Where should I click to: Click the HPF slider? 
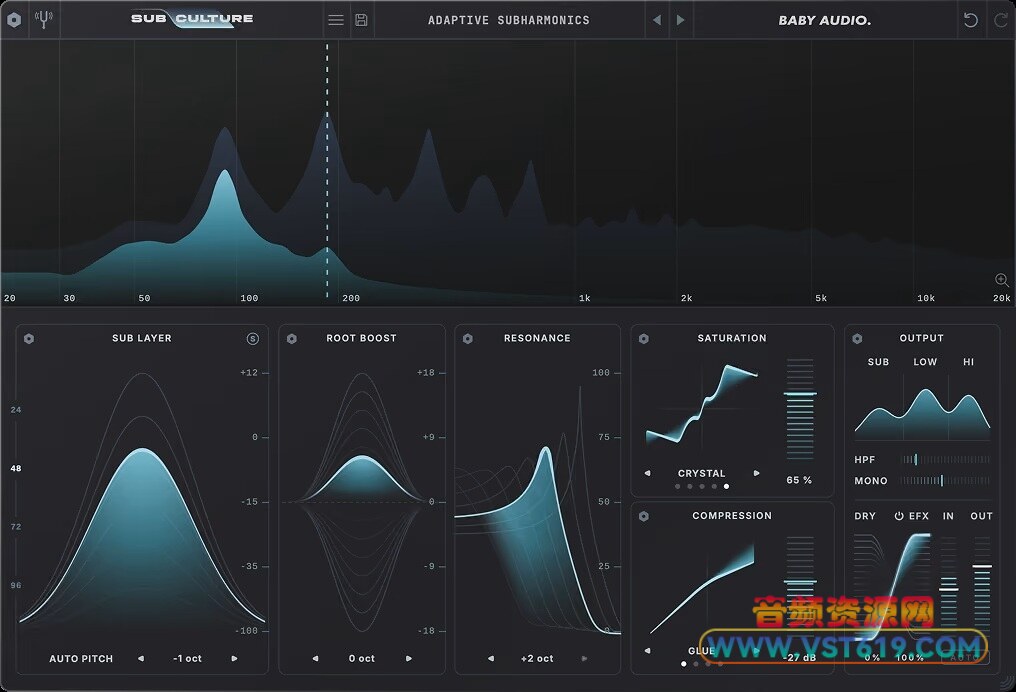(x=945, y=459)
